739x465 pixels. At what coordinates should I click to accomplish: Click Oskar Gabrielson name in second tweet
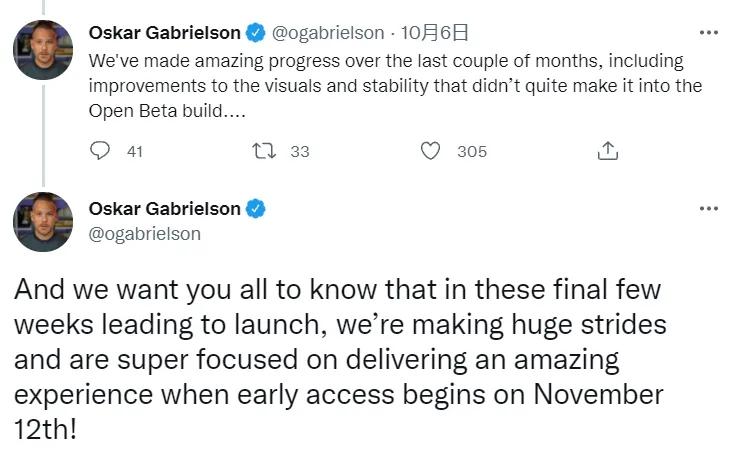(165, 209)
